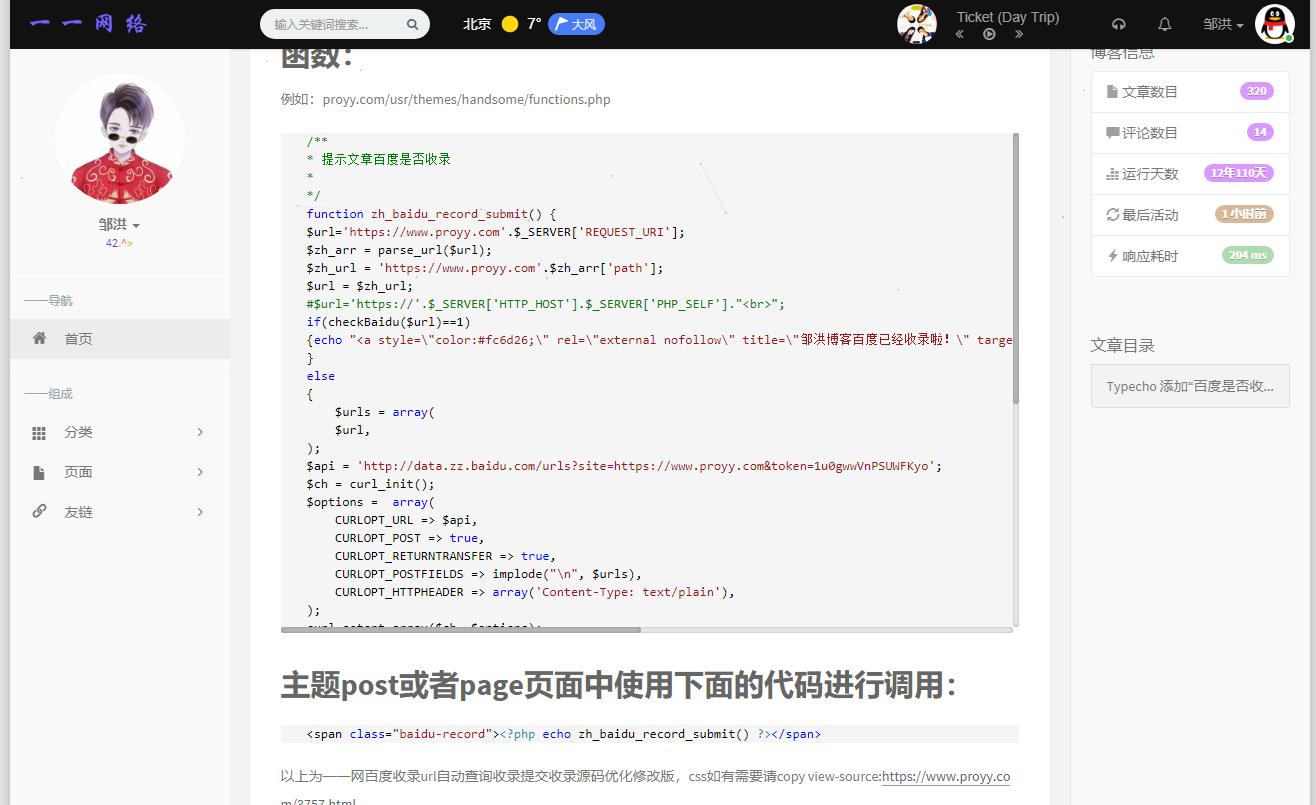Play the Ticket (Day Trip) track
The image size is (1316, 805).
(x=989, y=34)
